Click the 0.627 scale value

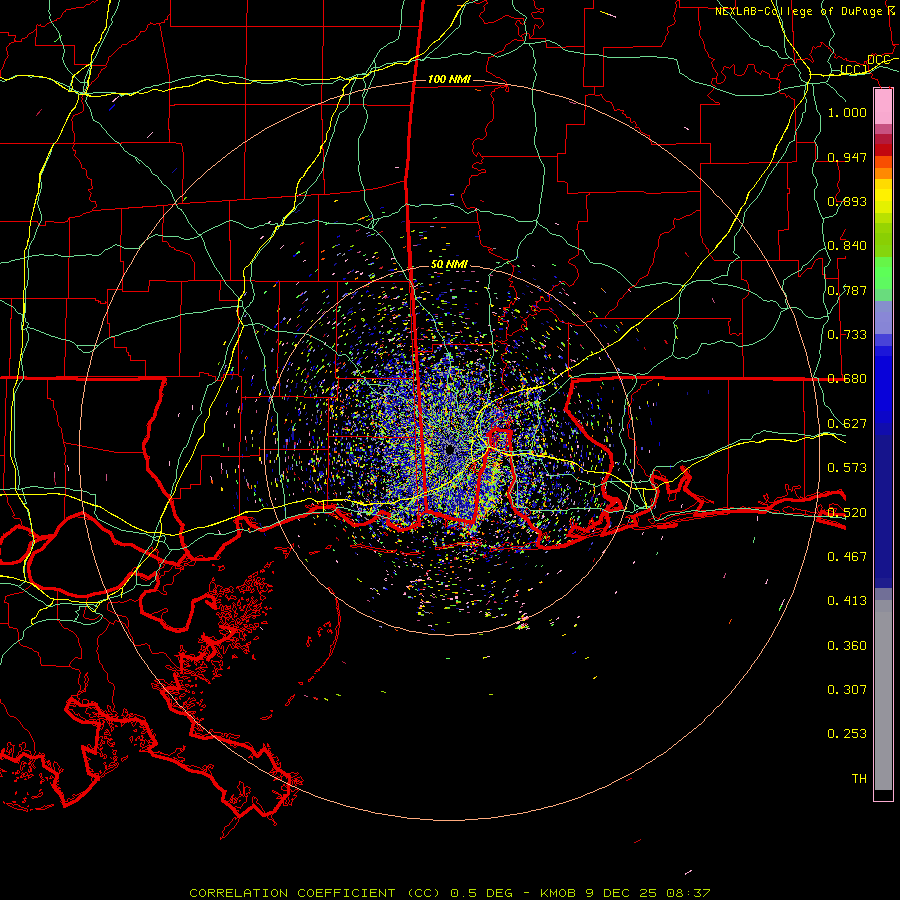tap(847, 424)
